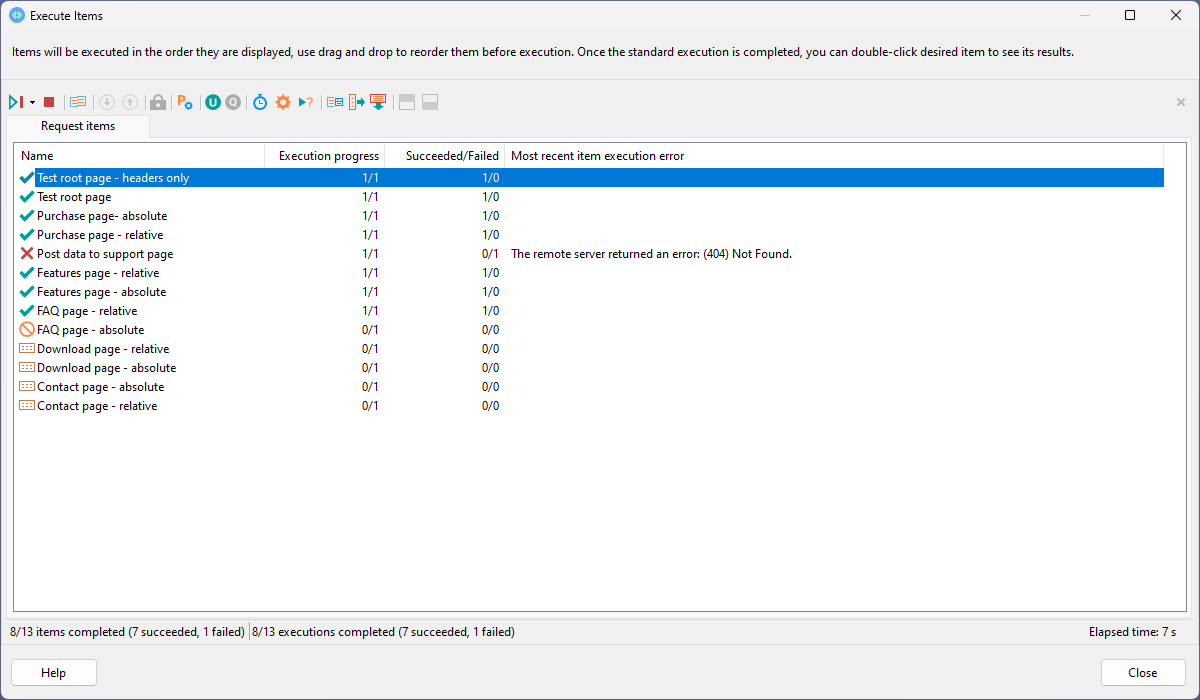Click the green Execute play button

(x=16, y=102)
